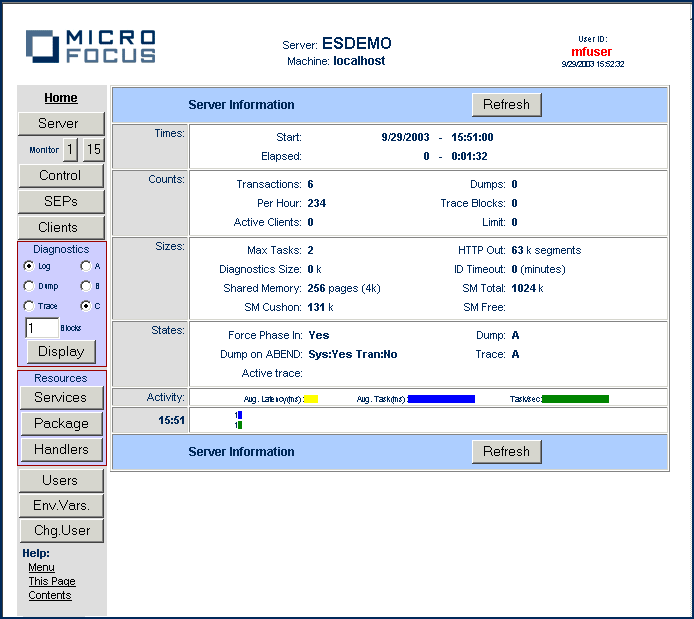
Task: Click the Blocks number input field
Action: click(41, 328)
